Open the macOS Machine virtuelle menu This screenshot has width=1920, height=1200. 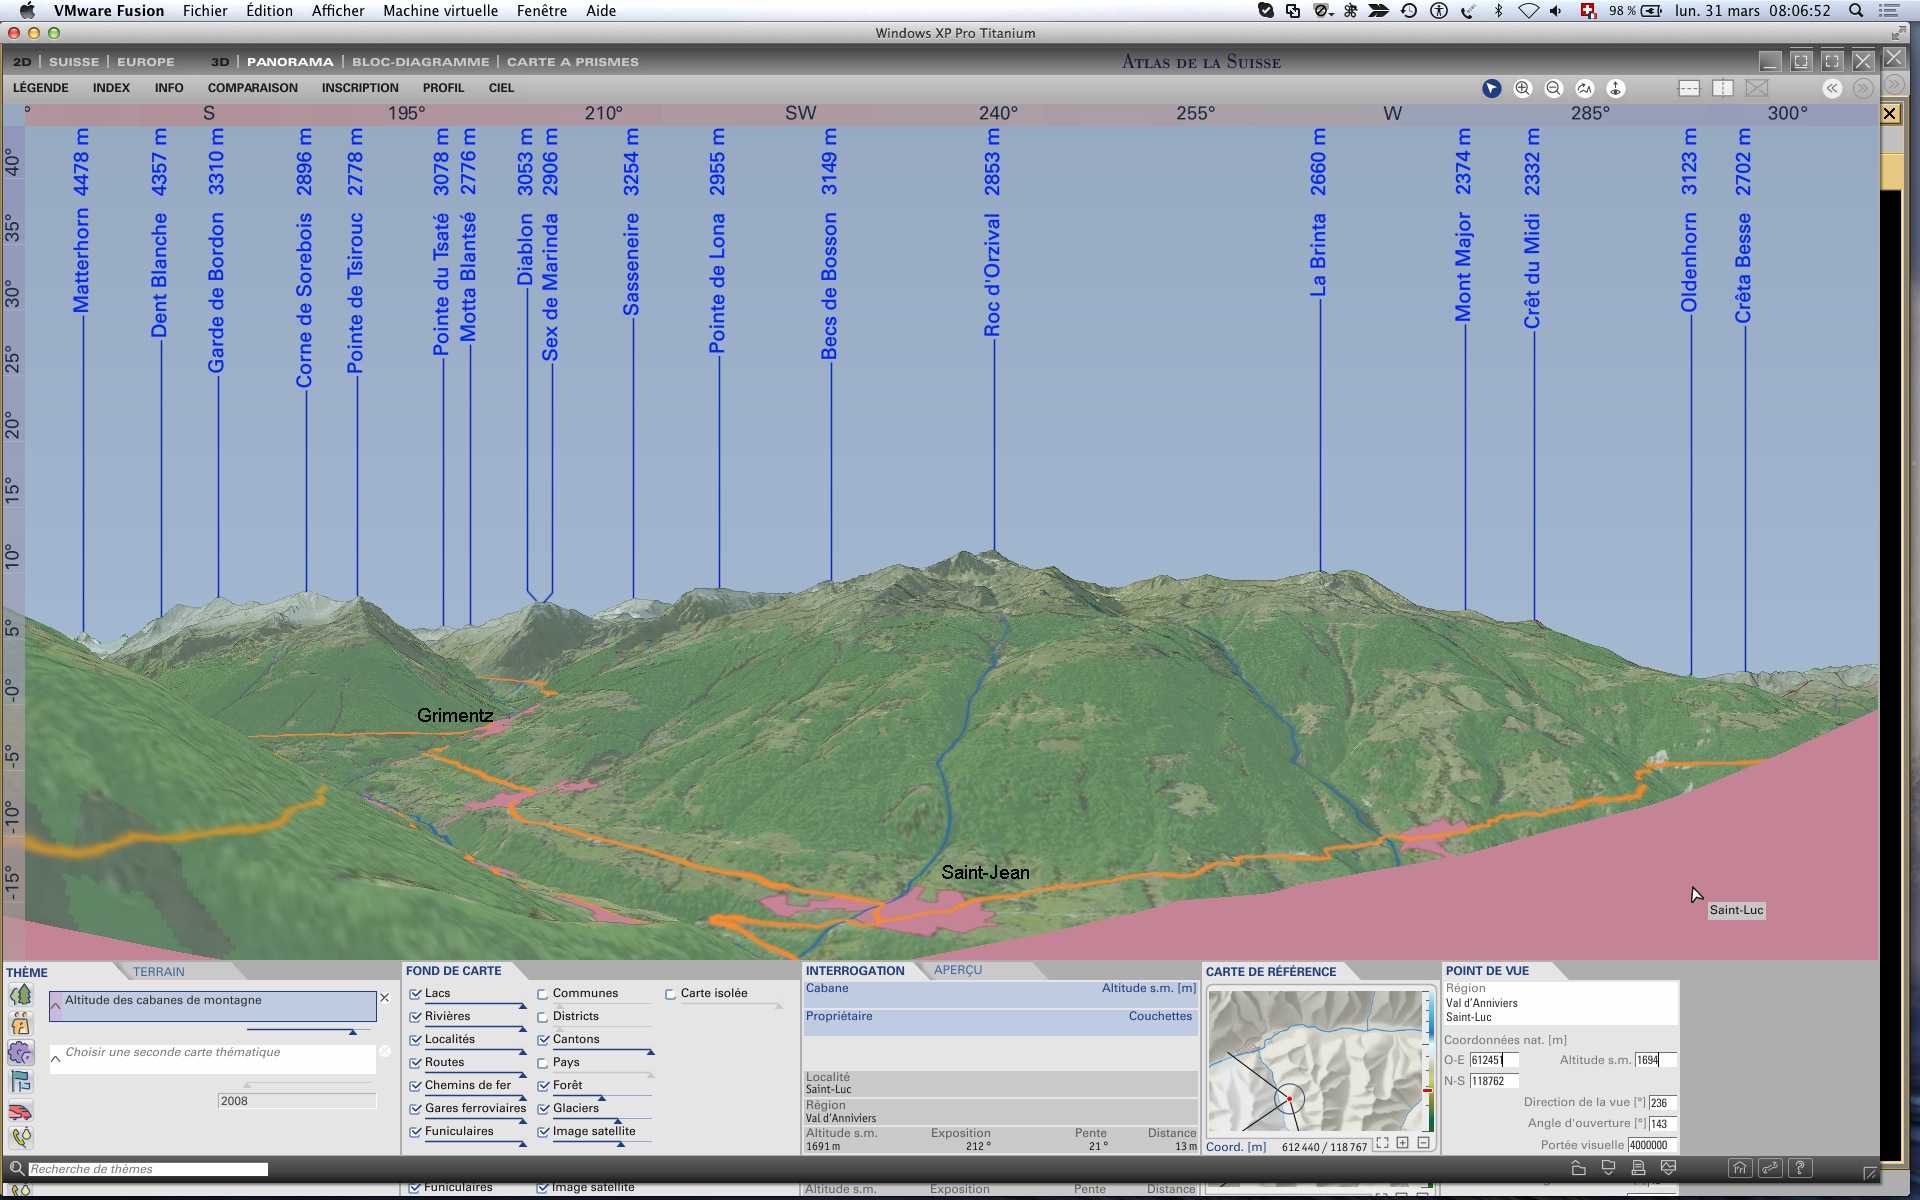click(x=440, y=11)
